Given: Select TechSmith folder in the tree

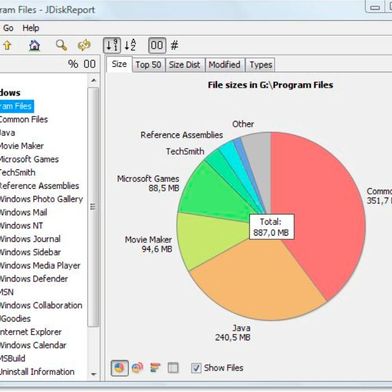Looking at the screenshot, I should [x=17, y=173].
